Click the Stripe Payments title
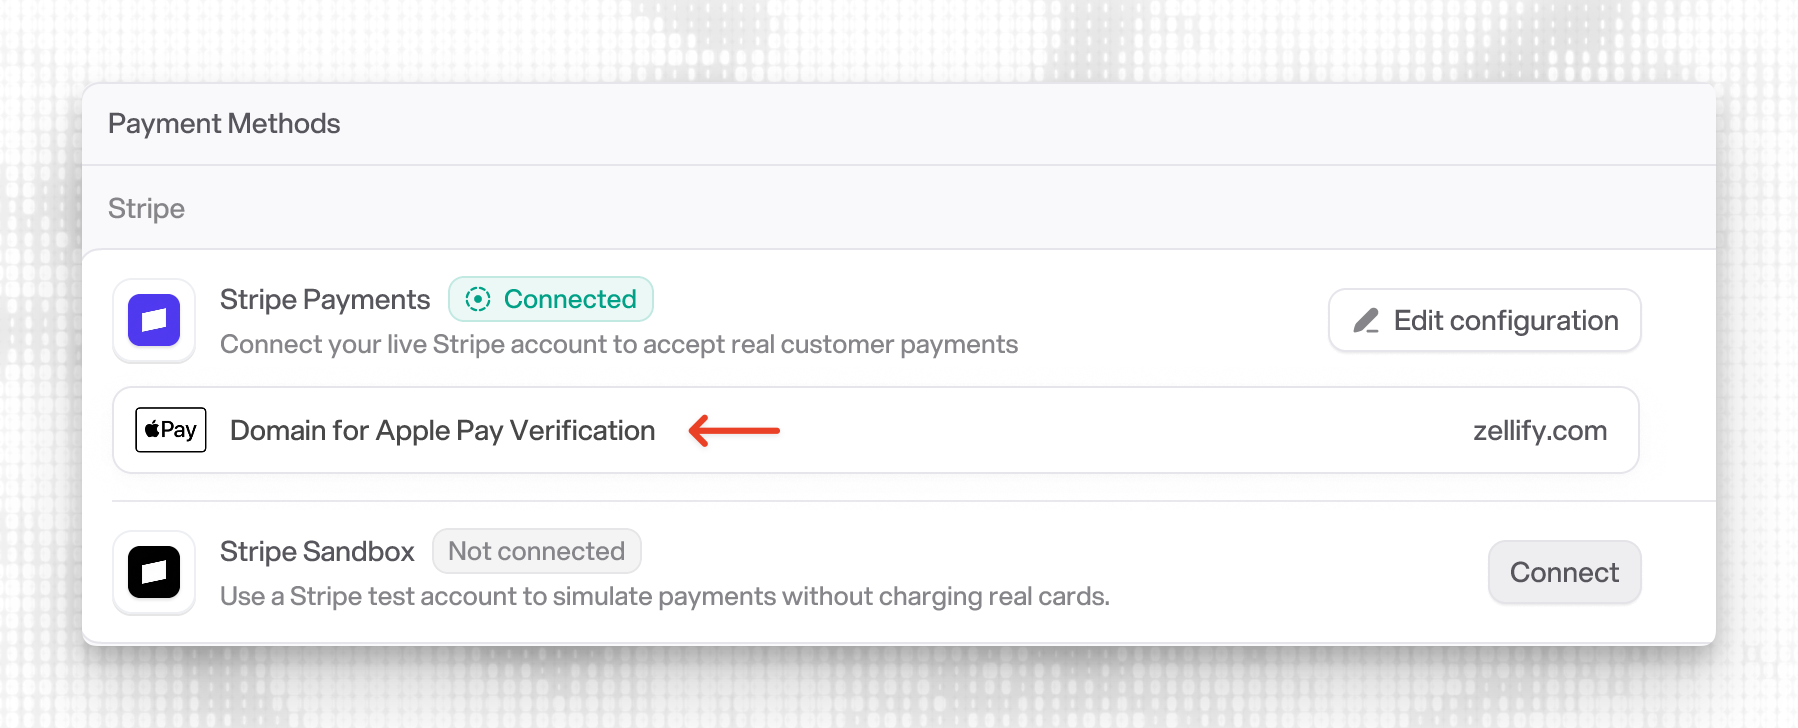This screenshot has width=1798, height=728. point(325,299)
